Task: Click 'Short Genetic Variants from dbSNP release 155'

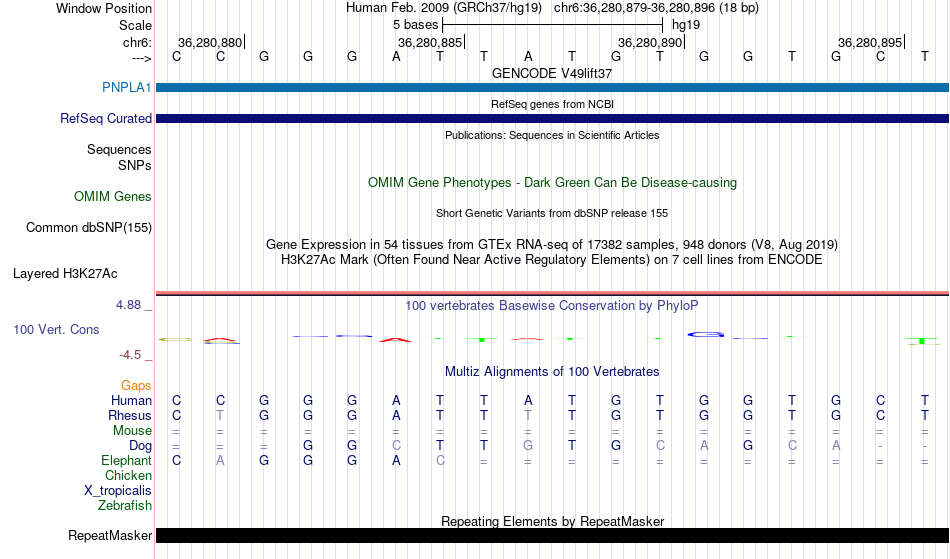Action: tap(552, 213)
